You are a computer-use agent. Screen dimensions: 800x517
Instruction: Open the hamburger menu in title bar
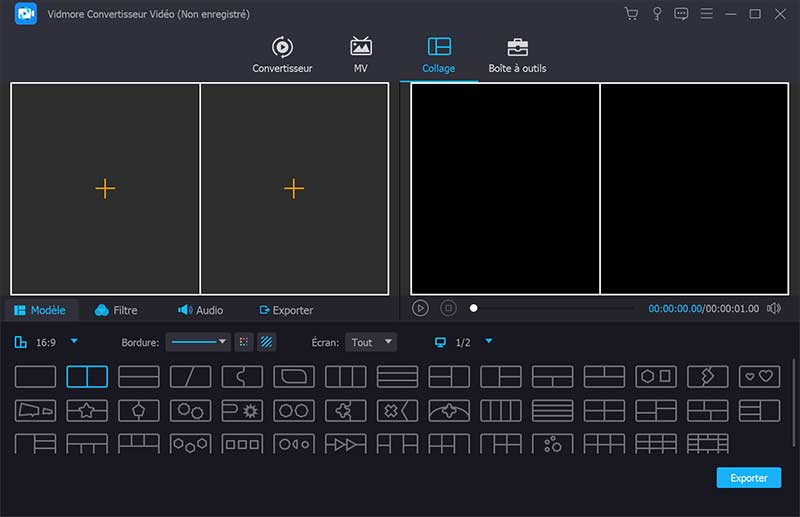(x=707, y=14)
